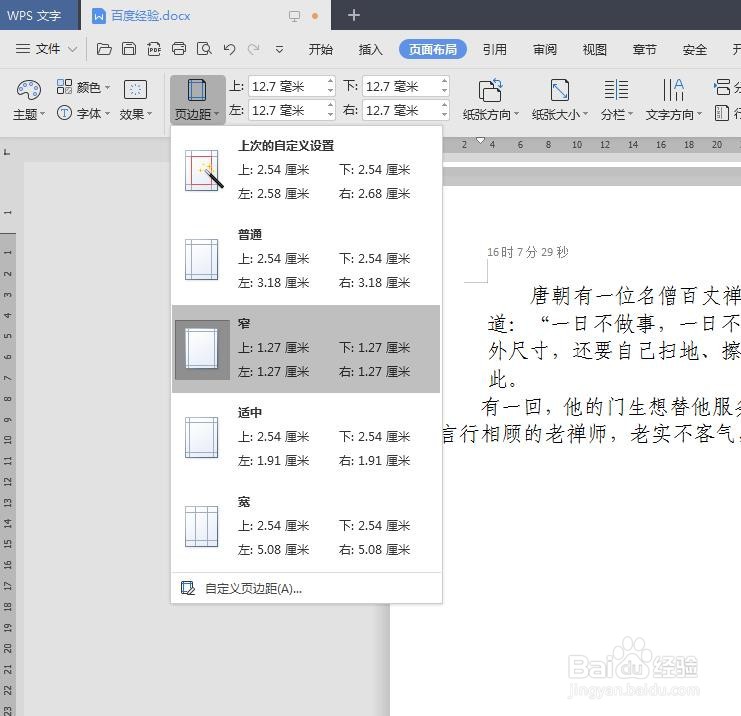
Task: Click the 分栏 columns icon
Action: point(616,90)
